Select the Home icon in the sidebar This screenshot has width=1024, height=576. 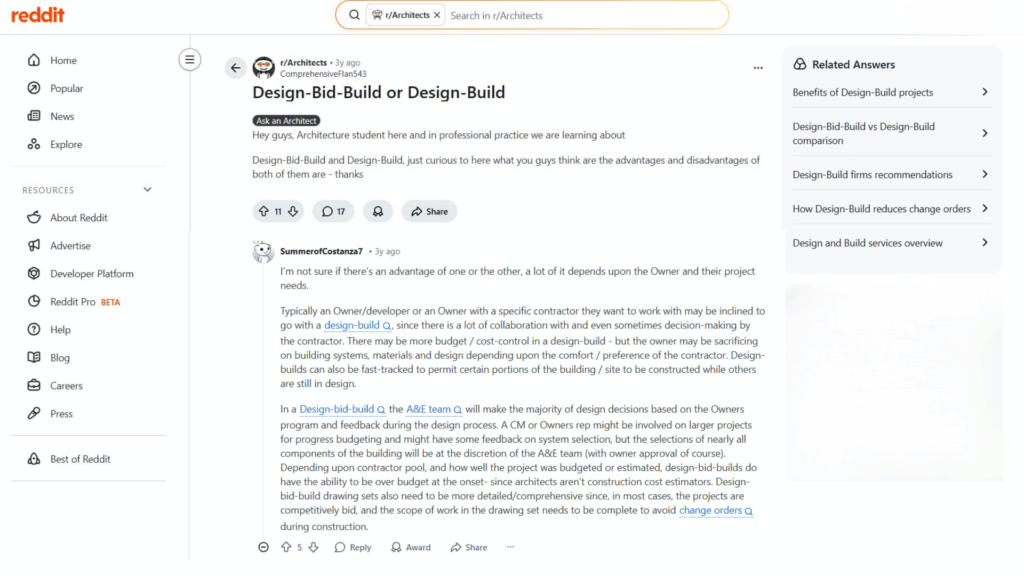(34, 60)
